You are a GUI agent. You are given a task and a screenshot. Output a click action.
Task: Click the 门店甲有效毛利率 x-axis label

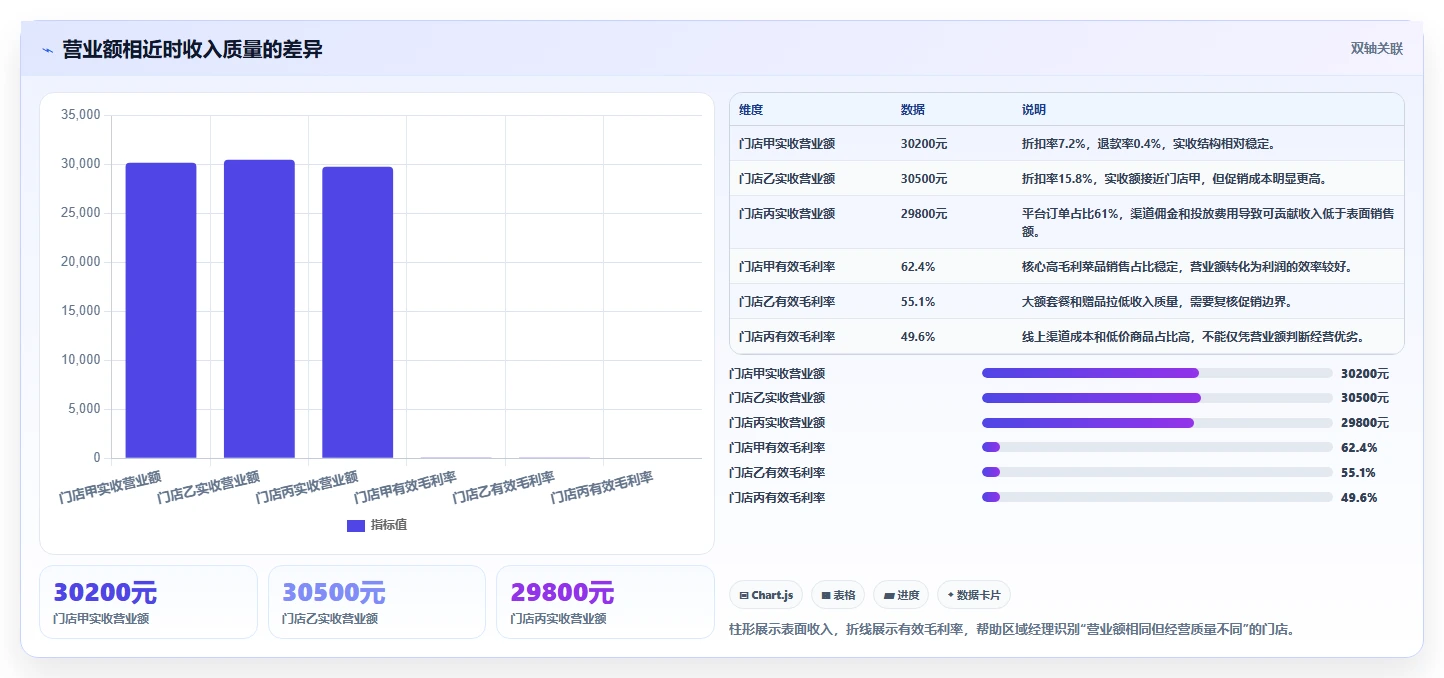pos(406,487)
